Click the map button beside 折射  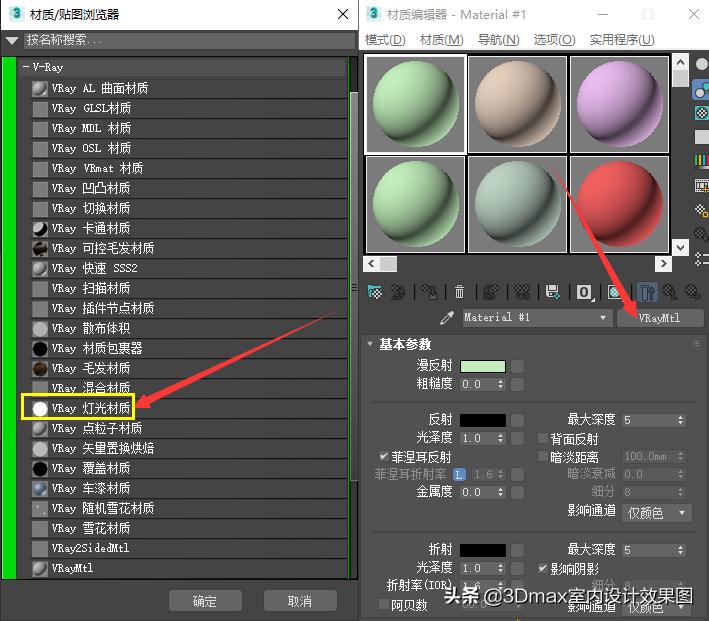pos(518,550)
